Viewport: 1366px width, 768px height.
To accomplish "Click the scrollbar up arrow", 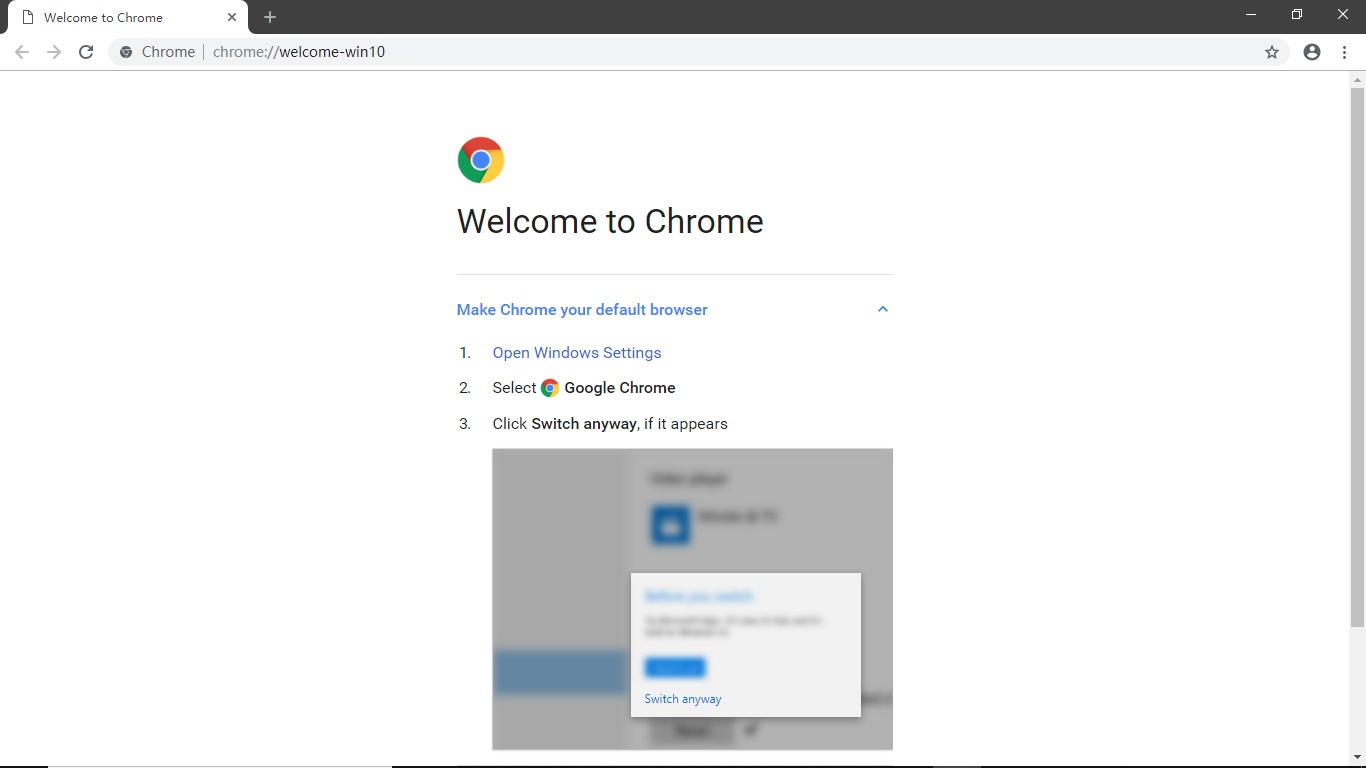I will click(x=1357, y=79).
